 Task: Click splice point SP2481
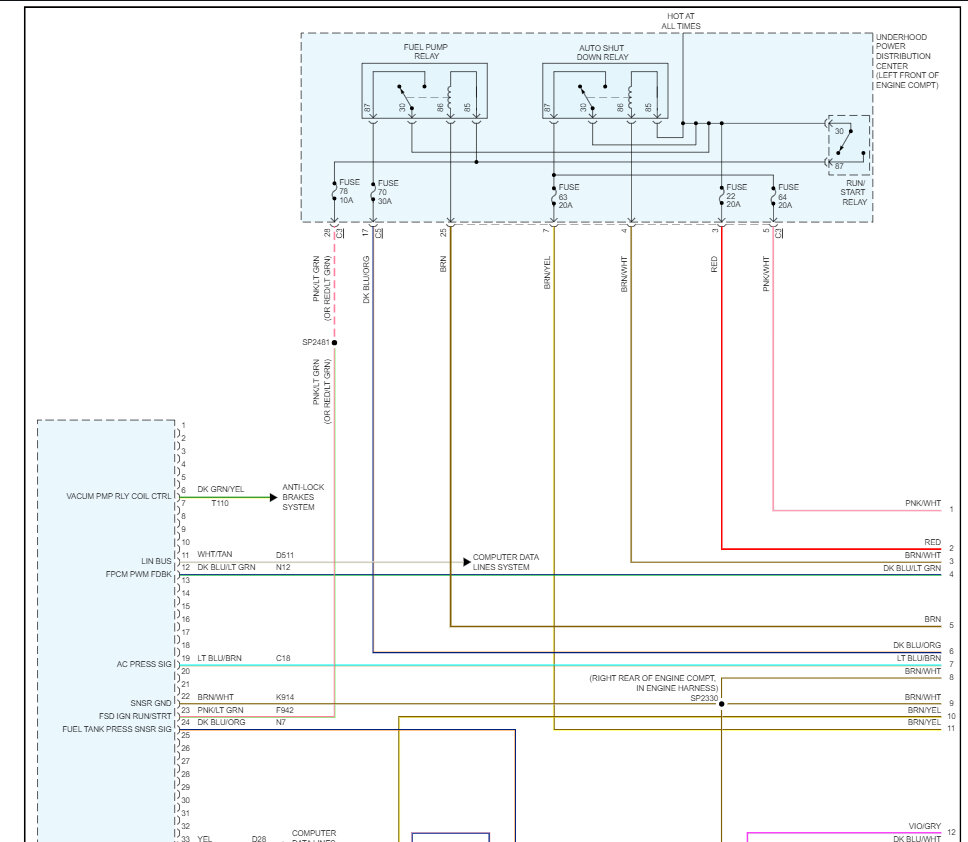[334, 342]
